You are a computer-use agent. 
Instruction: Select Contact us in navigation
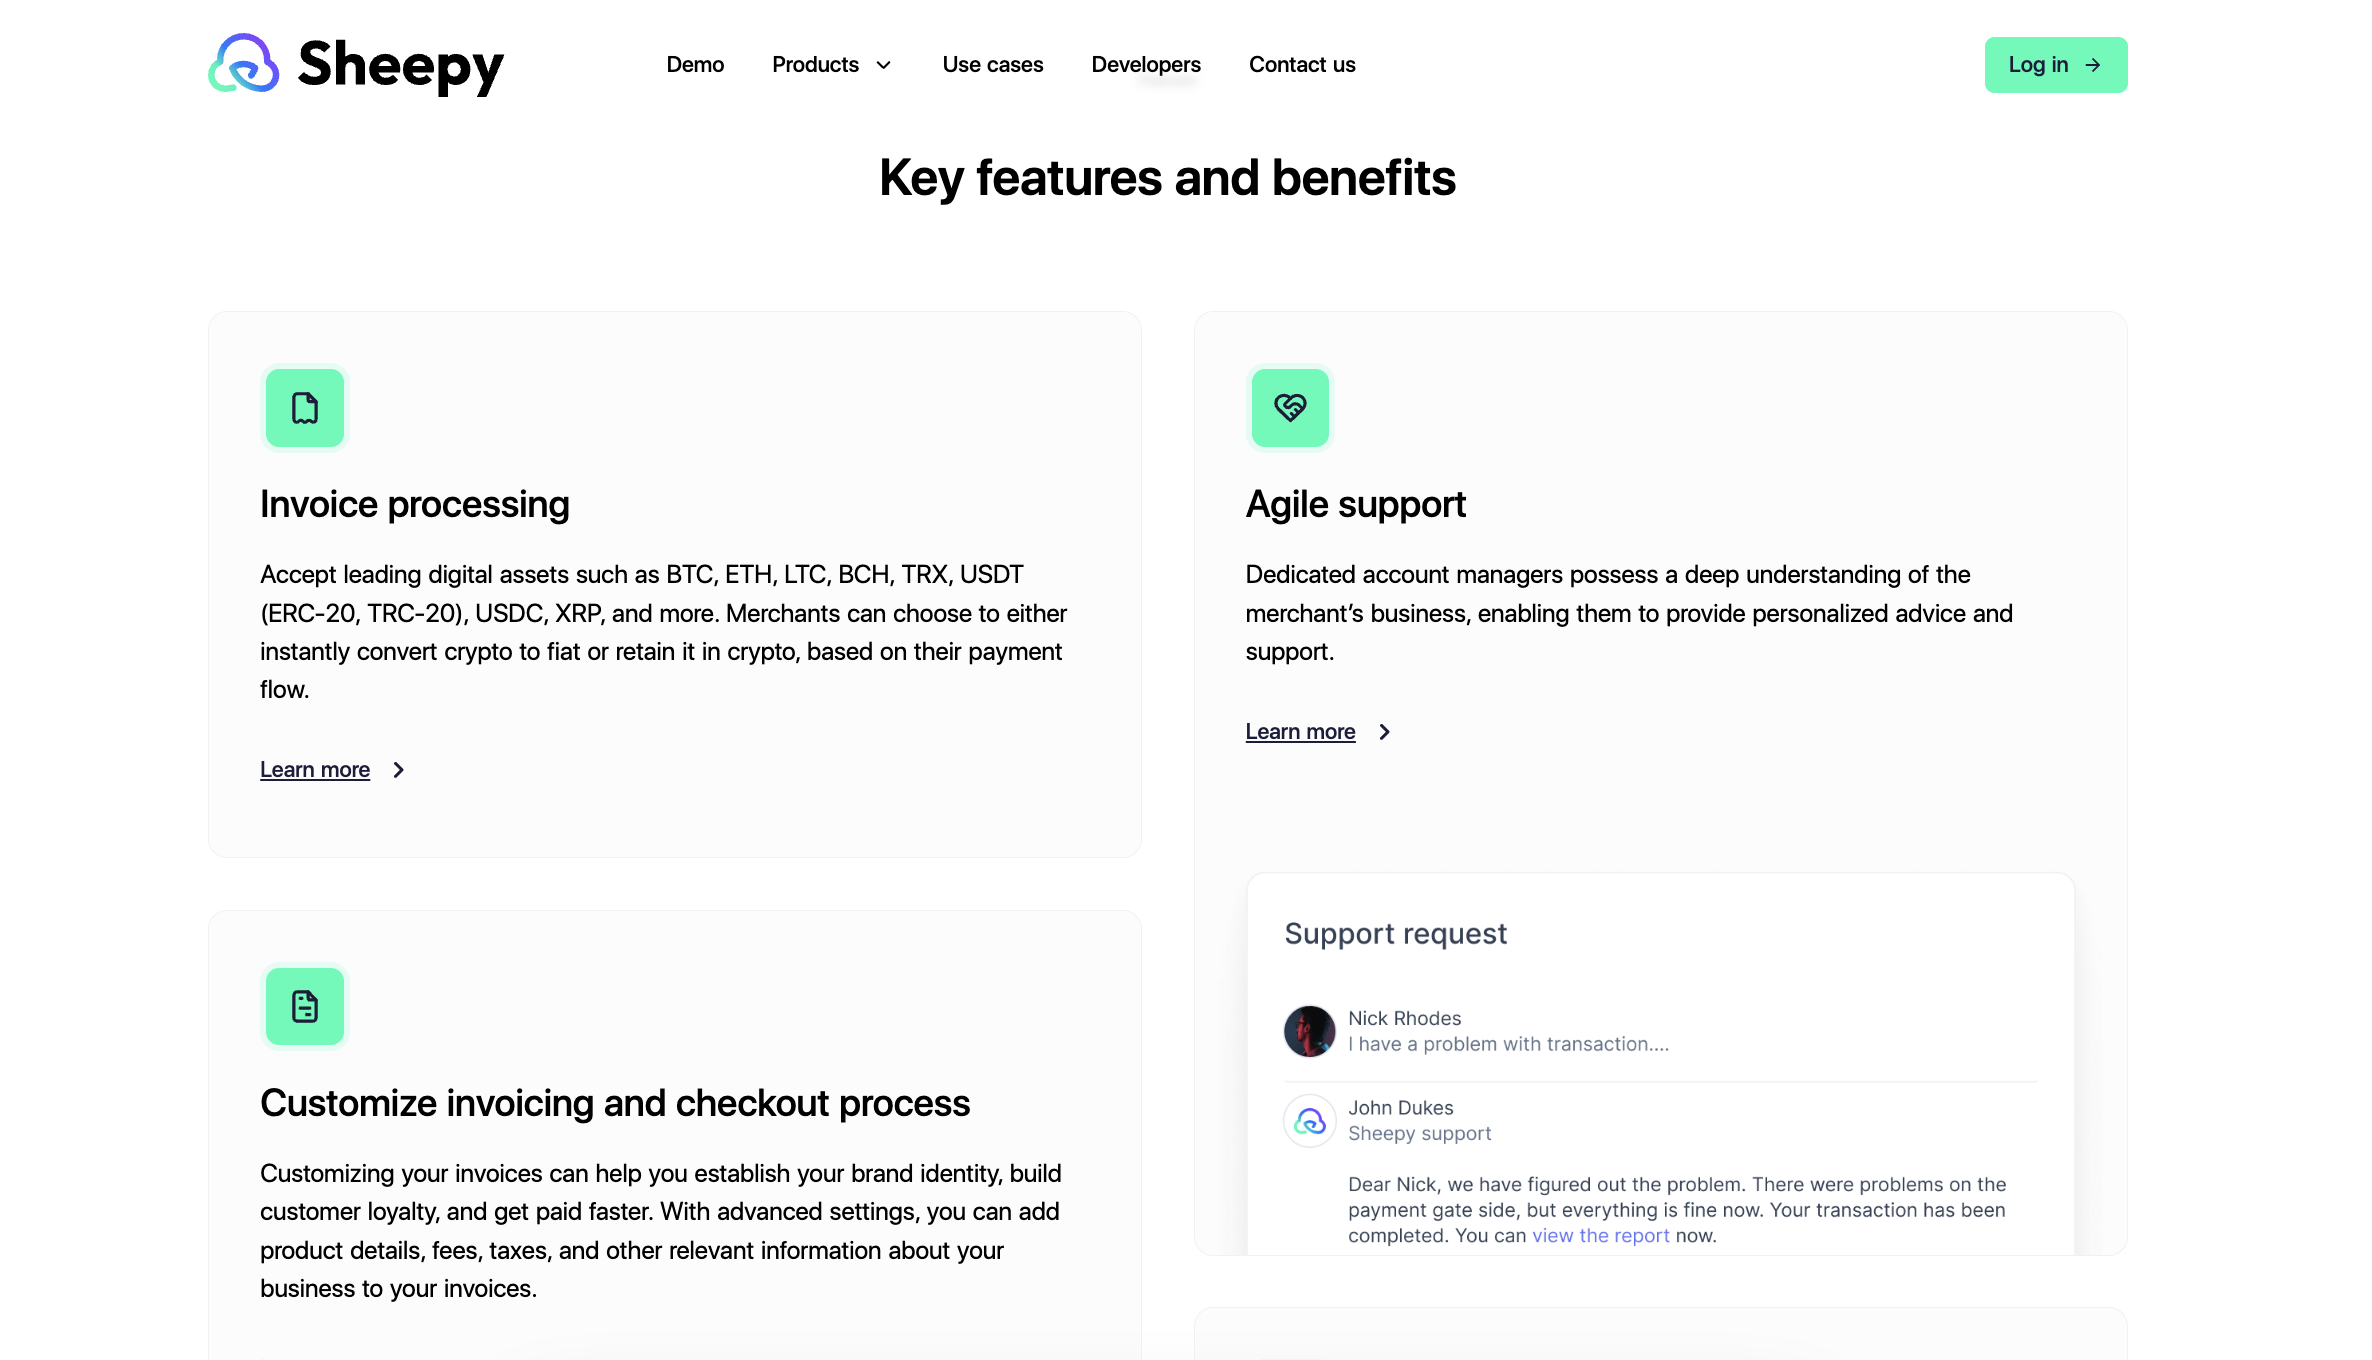point(1302,65)
